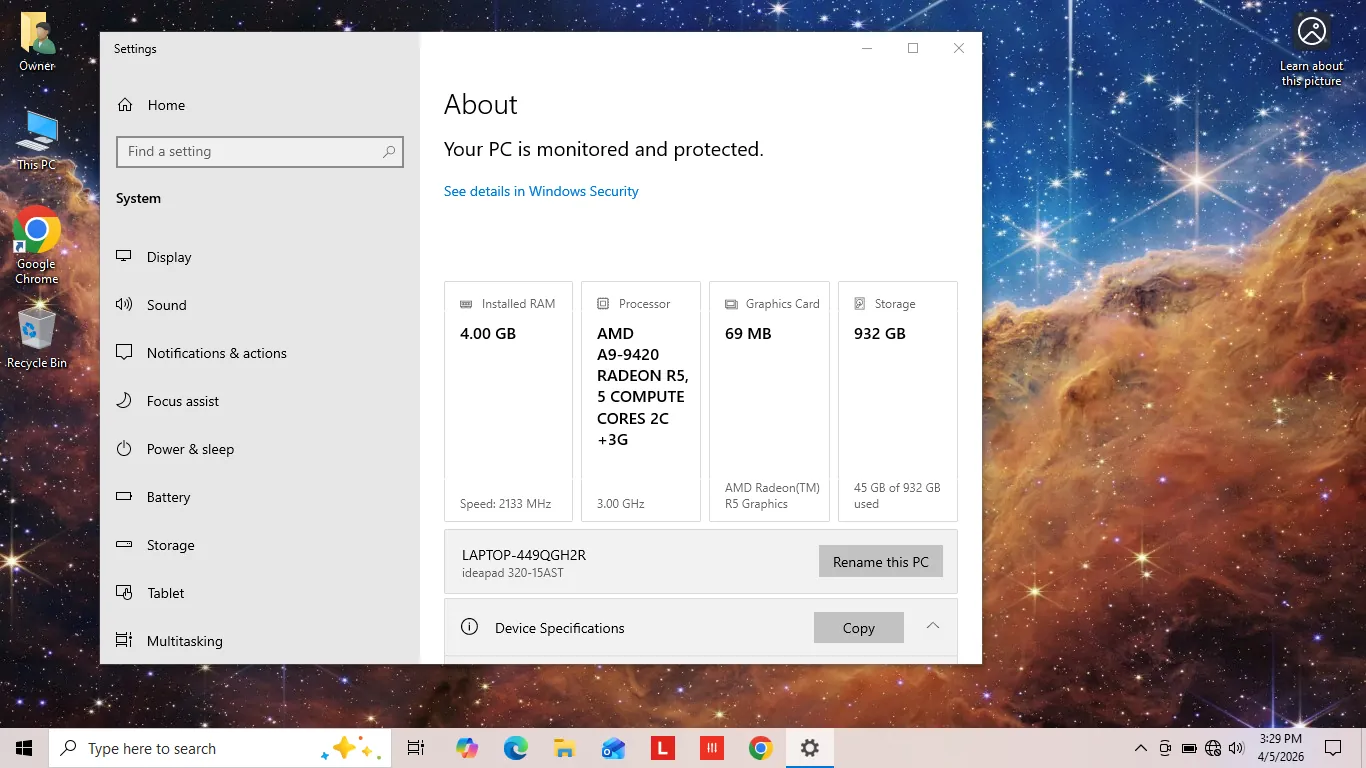Click the Home icon in Settings sidebar
Image resolution: width=1366 pixels, height=768 pixels.
coord(125,105)
